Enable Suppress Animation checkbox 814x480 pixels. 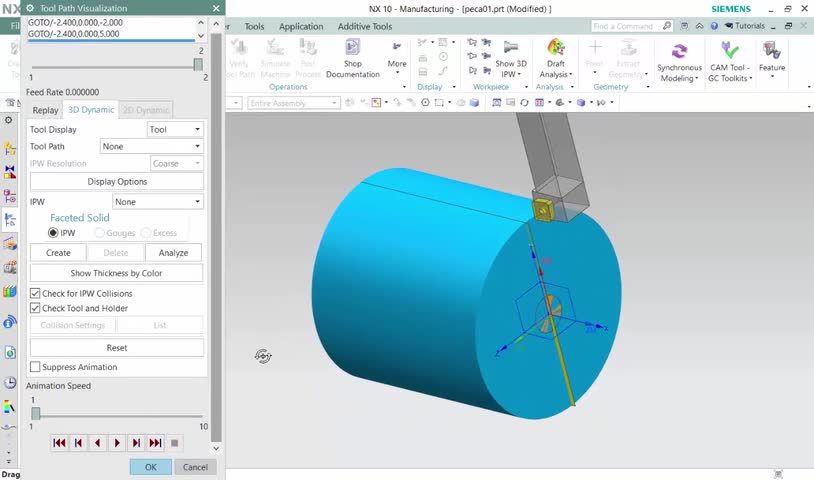pos(35,367)
